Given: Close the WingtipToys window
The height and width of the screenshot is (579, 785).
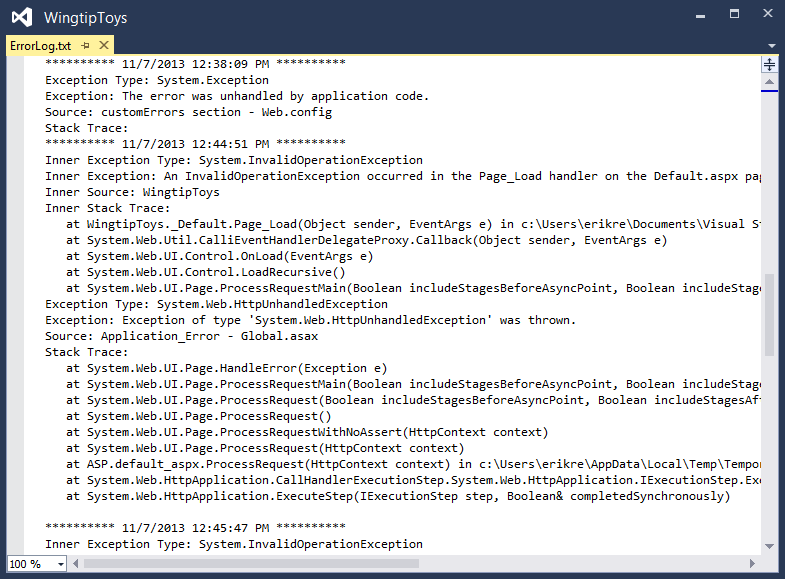Looking at the screenshot, I should pos(768,14).
